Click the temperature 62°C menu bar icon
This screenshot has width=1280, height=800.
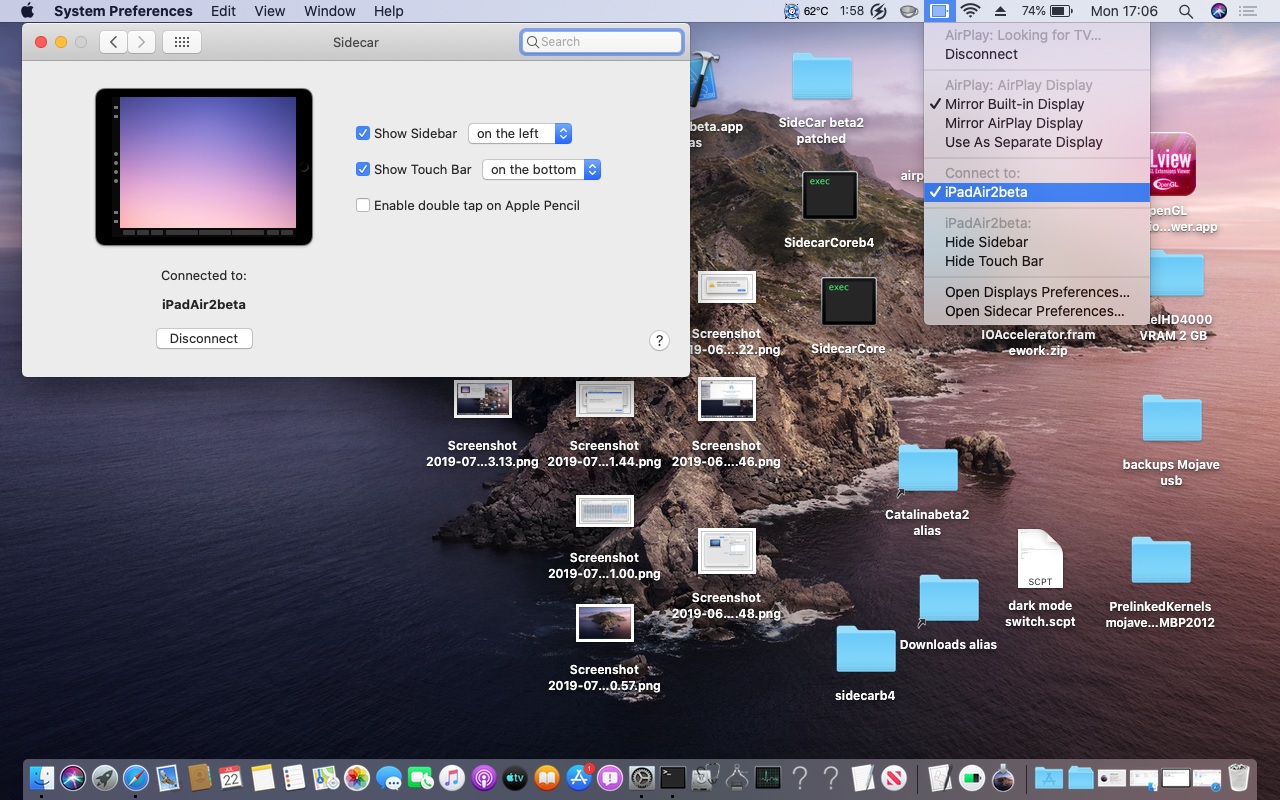pos(807,11)
